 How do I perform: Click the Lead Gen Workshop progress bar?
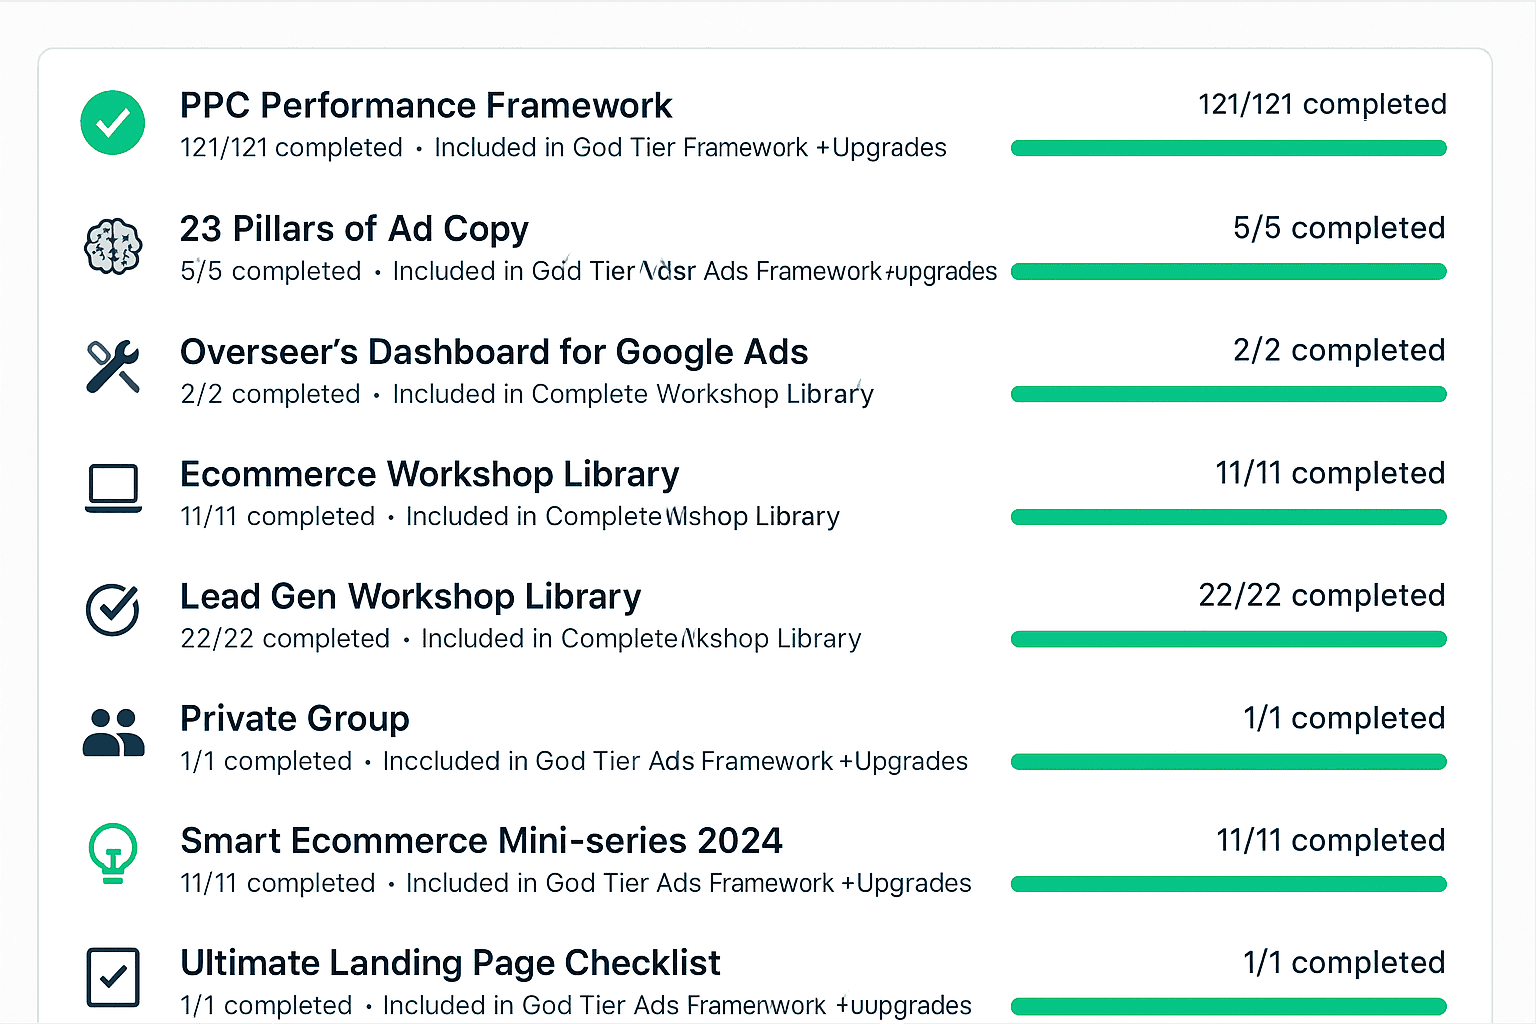[x=1228, y=639]
